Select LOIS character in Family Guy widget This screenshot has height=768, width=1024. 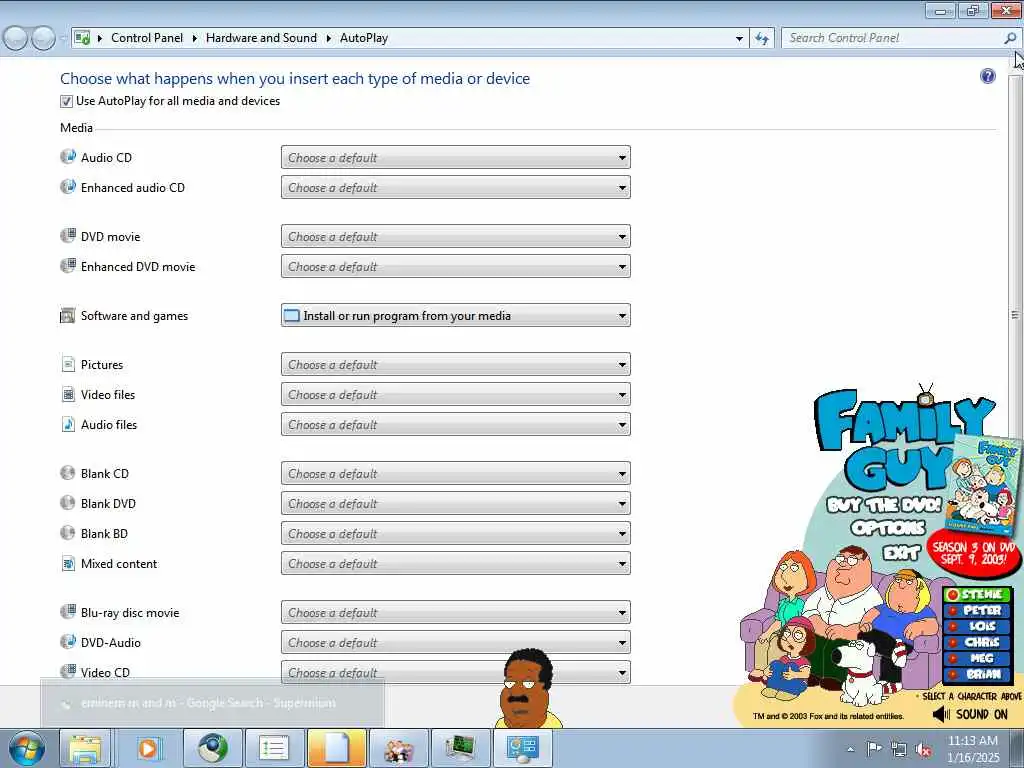pos(977,626)
